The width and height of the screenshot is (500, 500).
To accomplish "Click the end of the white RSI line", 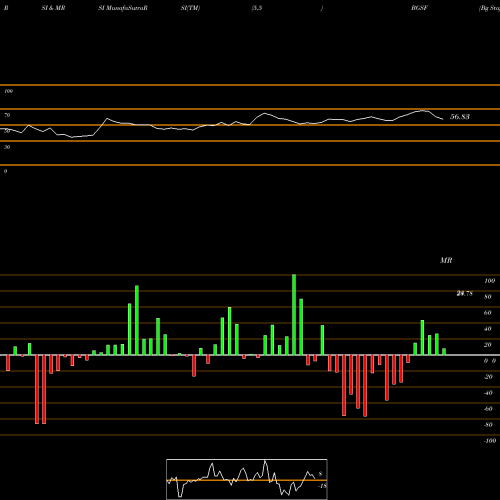I will point(443,119).
